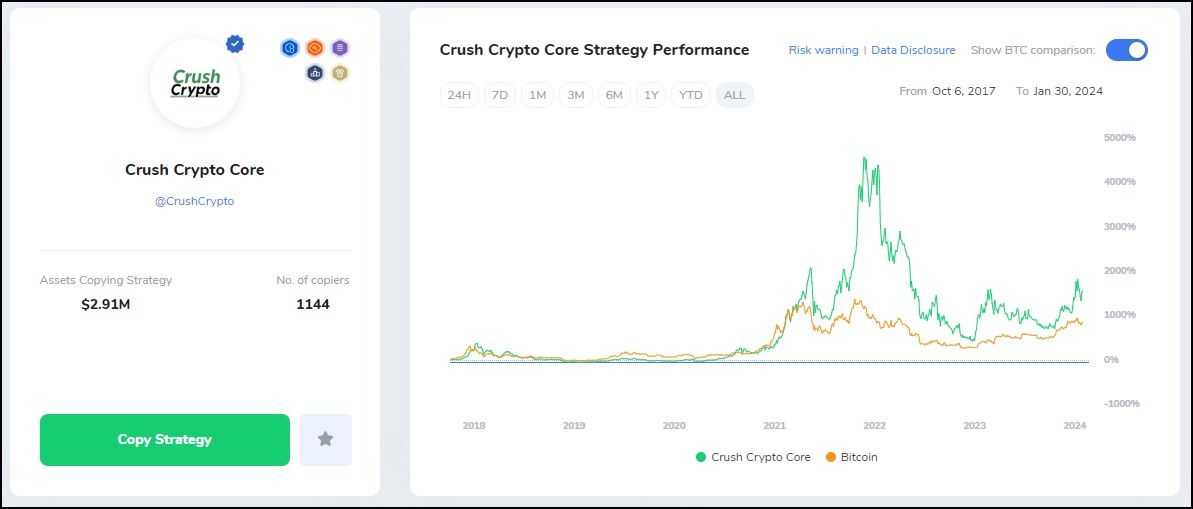1193x509 pixels.
Task: Disable the Show BTC comparison toggle
Action: click(1126, 50)
